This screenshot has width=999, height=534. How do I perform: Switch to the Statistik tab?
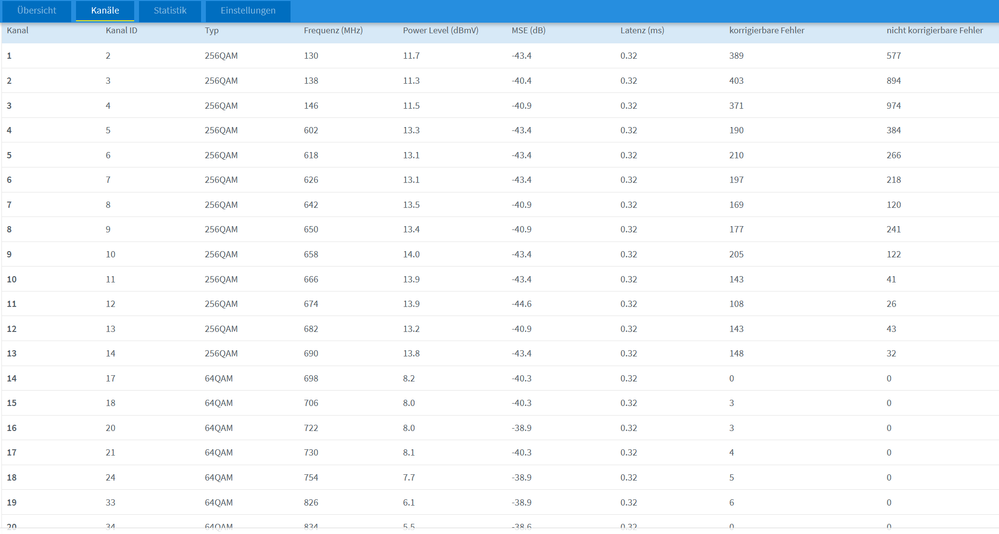170,11
